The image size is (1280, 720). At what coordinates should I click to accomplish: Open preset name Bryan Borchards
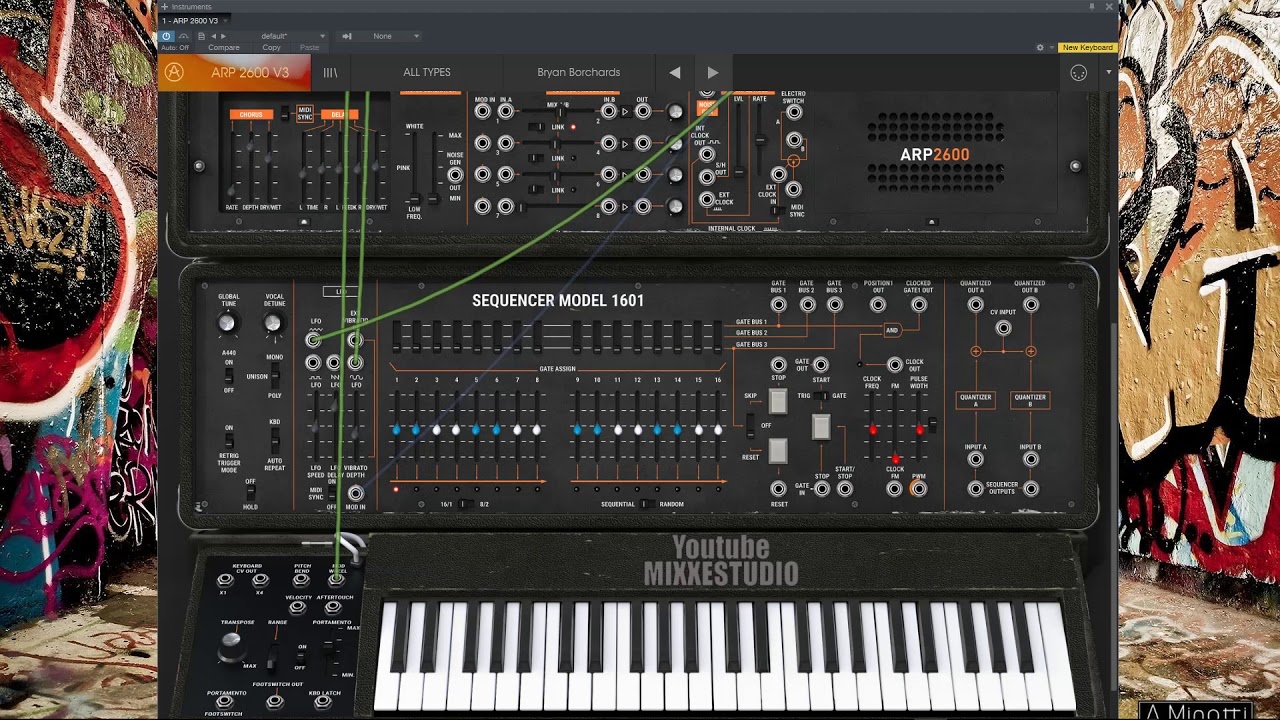579,72
